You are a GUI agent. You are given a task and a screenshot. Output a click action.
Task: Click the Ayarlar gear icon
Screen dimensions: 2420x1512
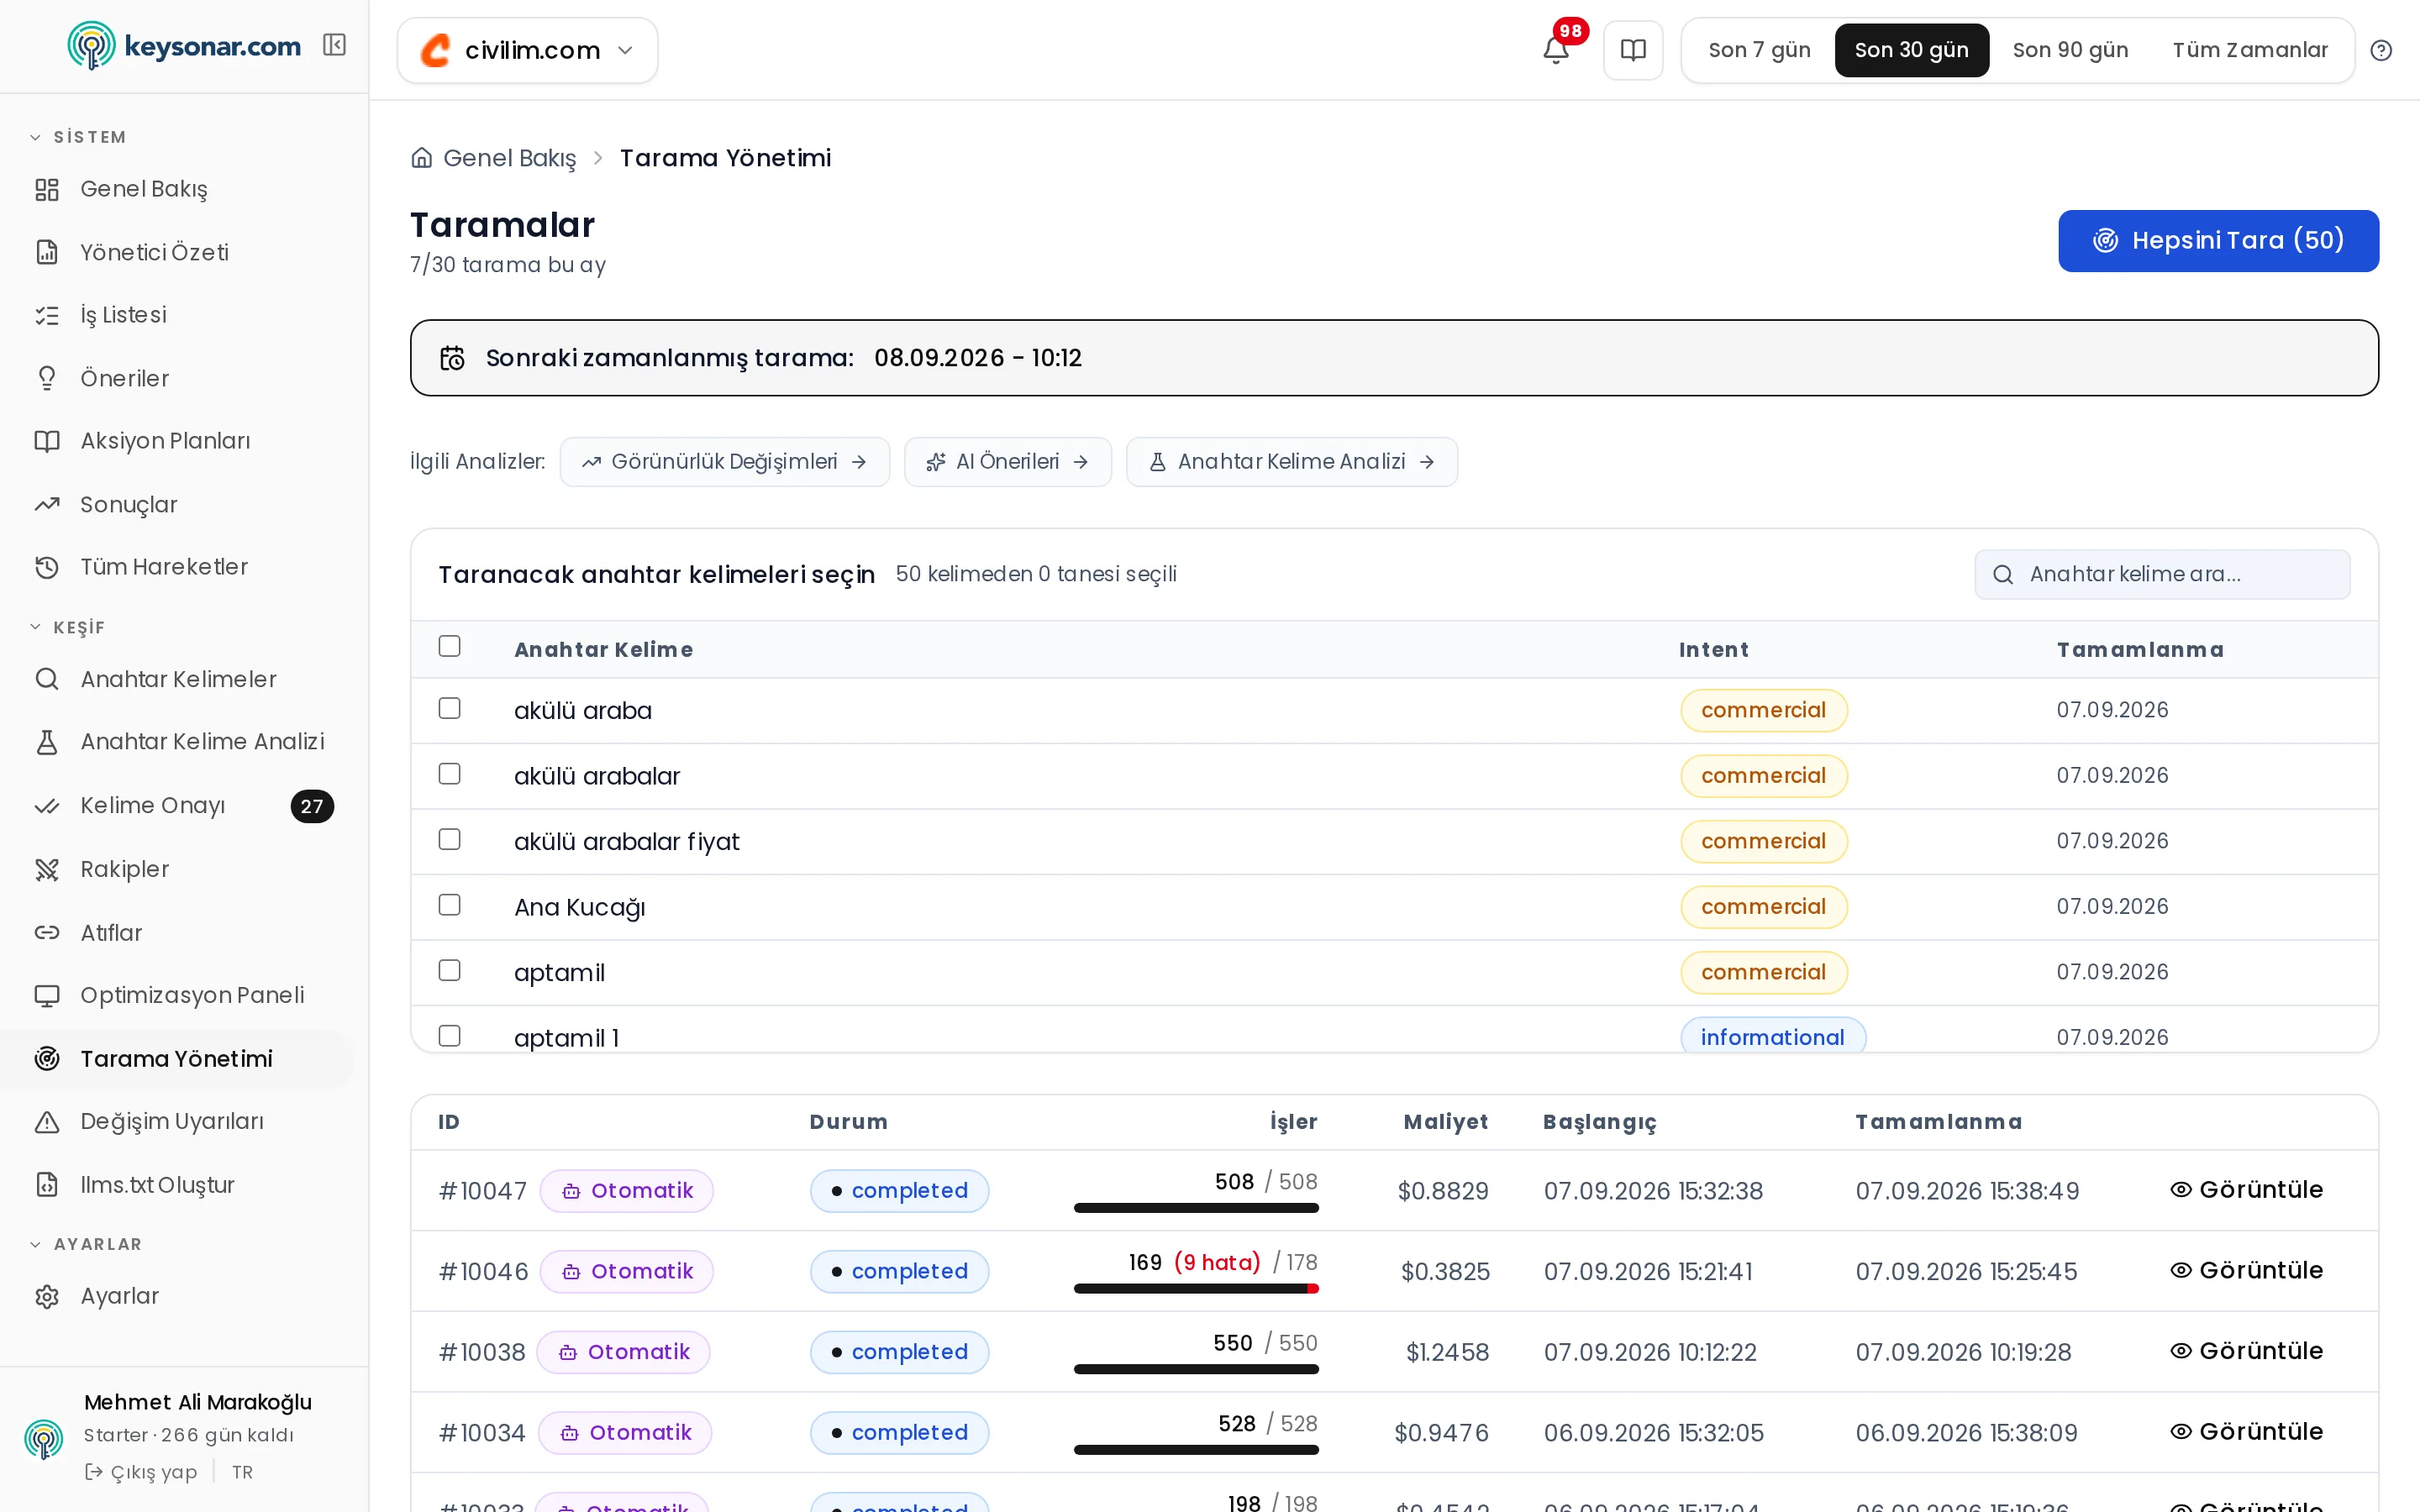point(47,1296)
